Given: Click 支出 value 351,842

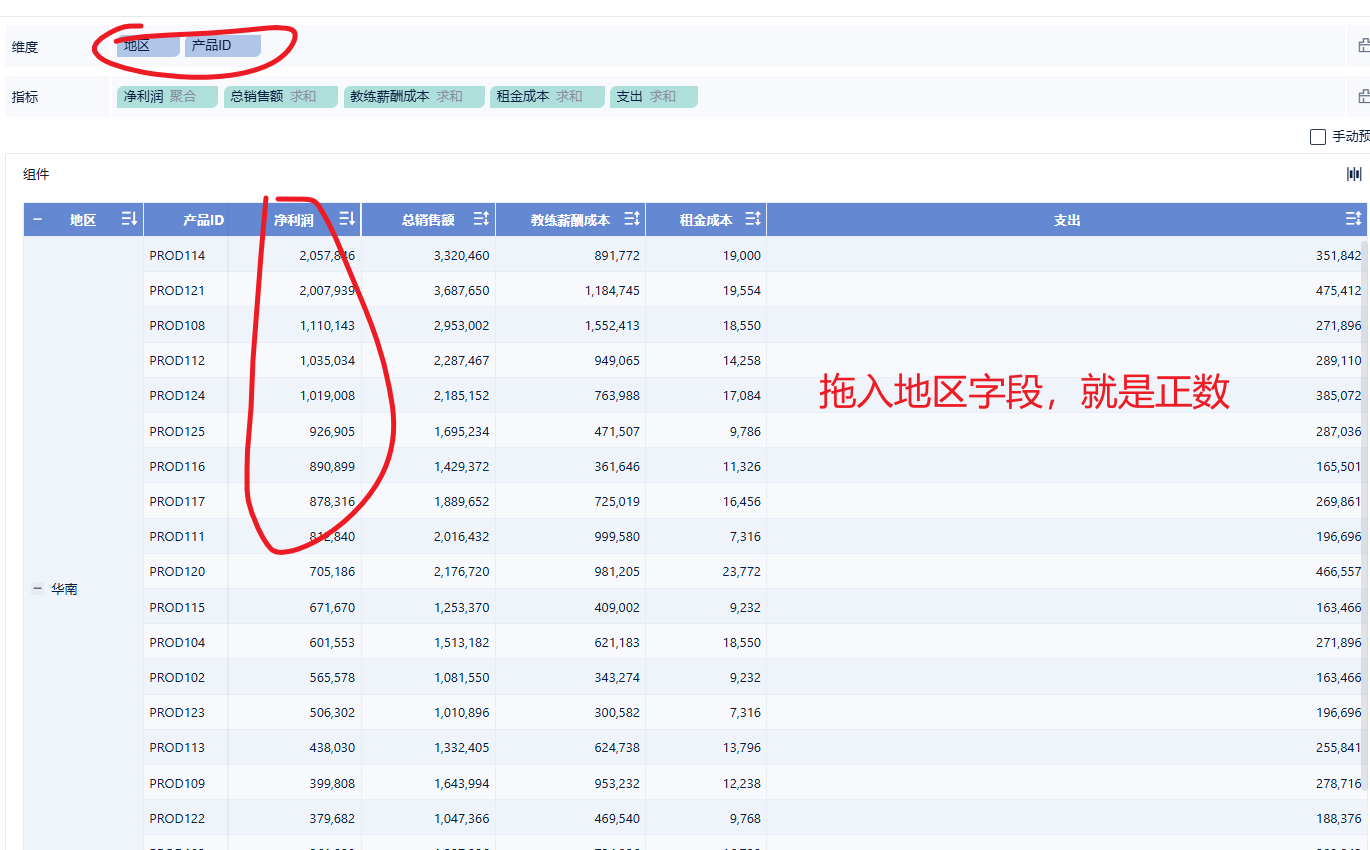Looking at the screenshot, I should coord(1339,255).
